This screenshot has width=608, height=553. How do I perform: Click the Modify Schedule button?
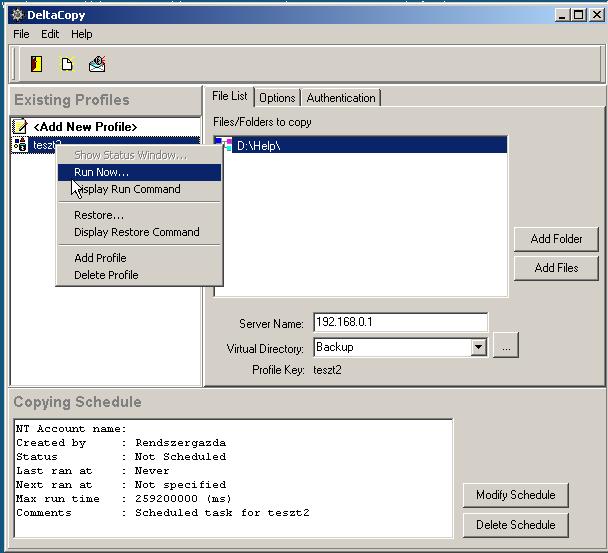(x=516, y=495)
